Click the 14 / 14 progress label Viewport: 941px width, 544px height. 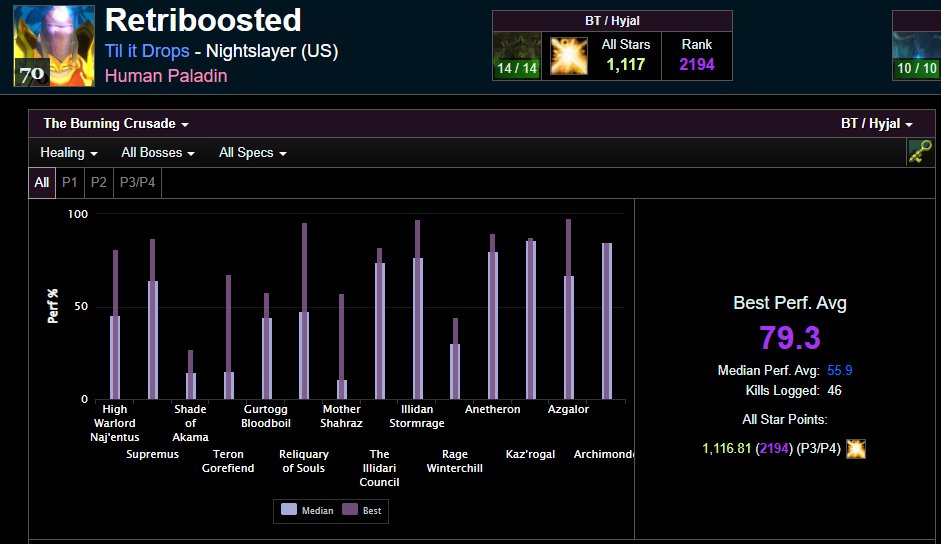(517, 68)
